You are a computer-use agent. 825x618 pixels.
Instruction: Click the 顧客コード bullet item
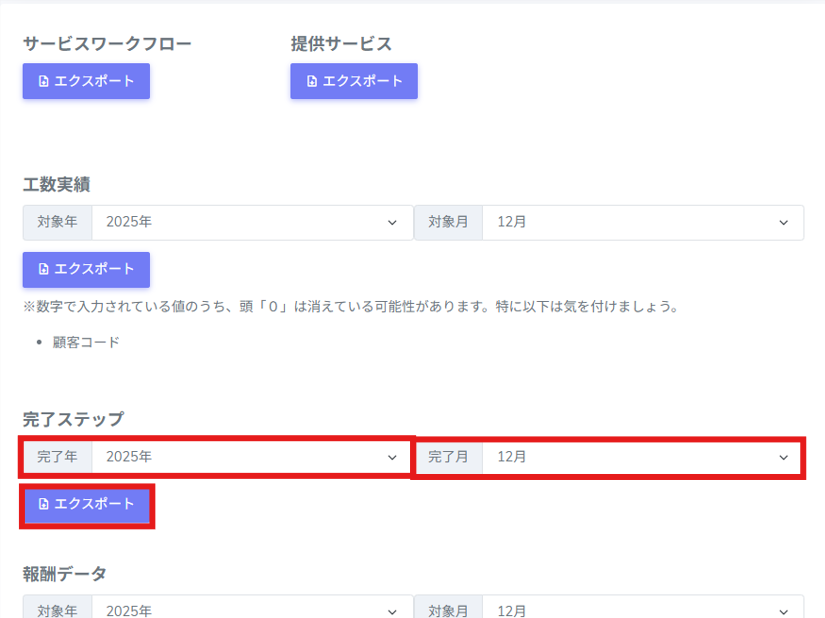tap(86, 342)
